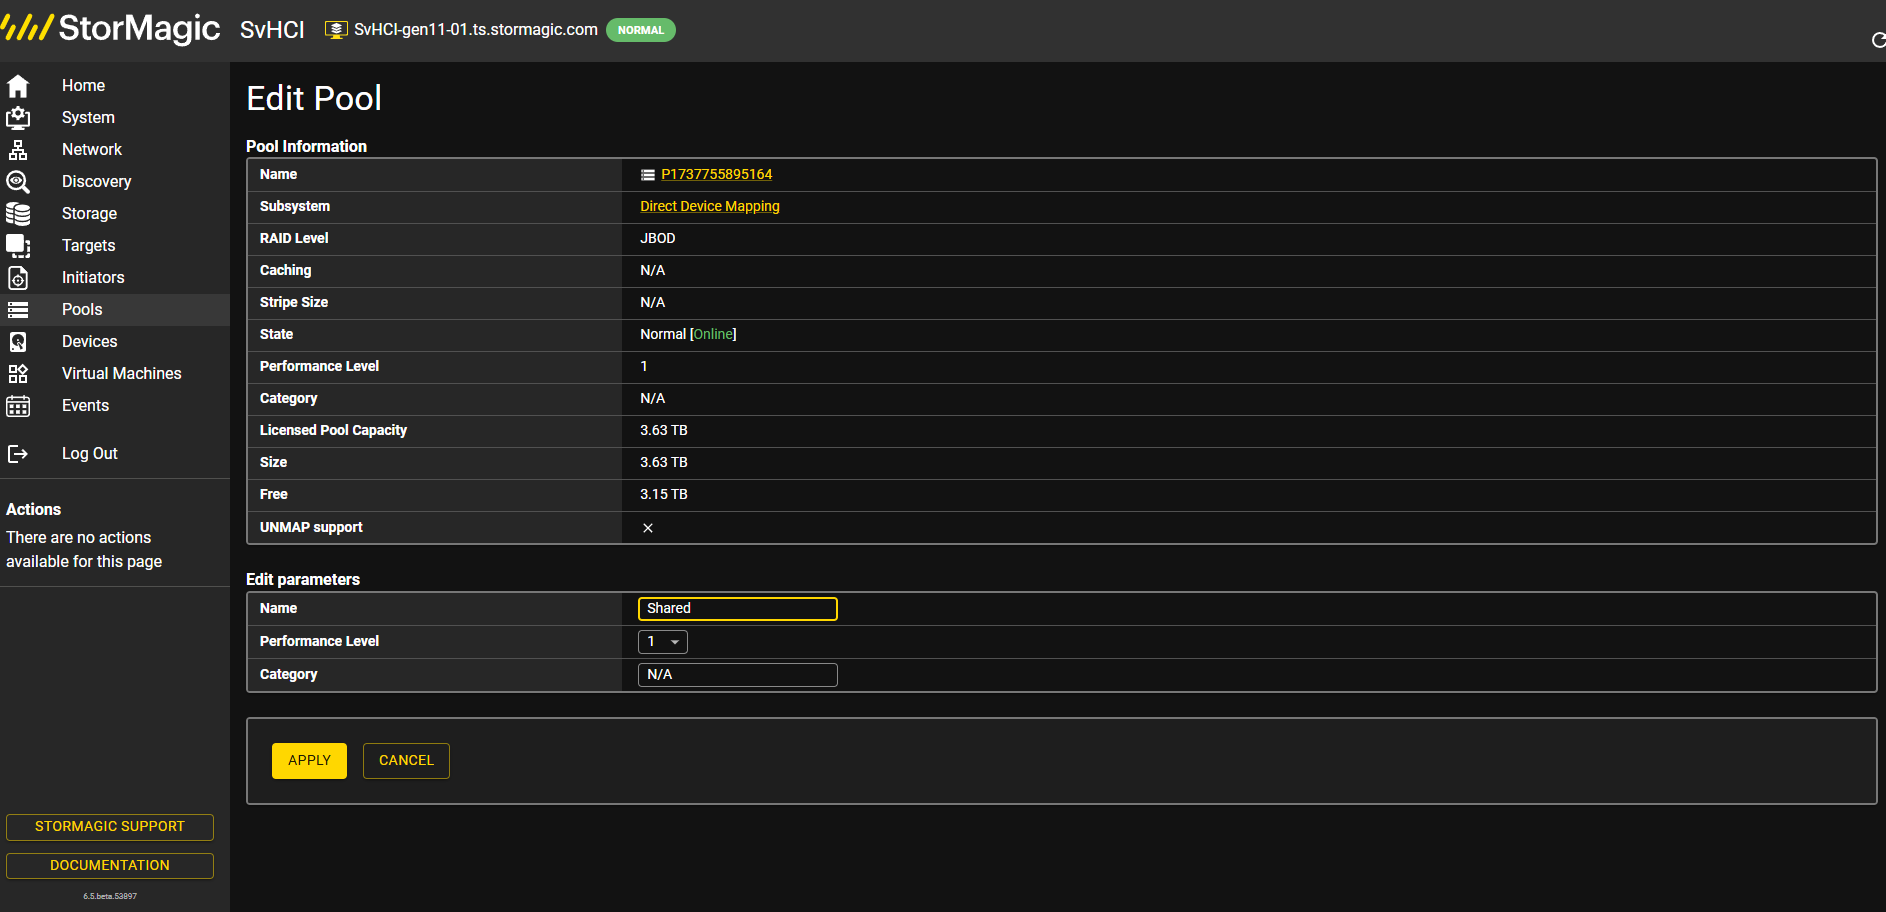Click the Events calendar icon
1886x912 pixels.
(x=18, y=406)
